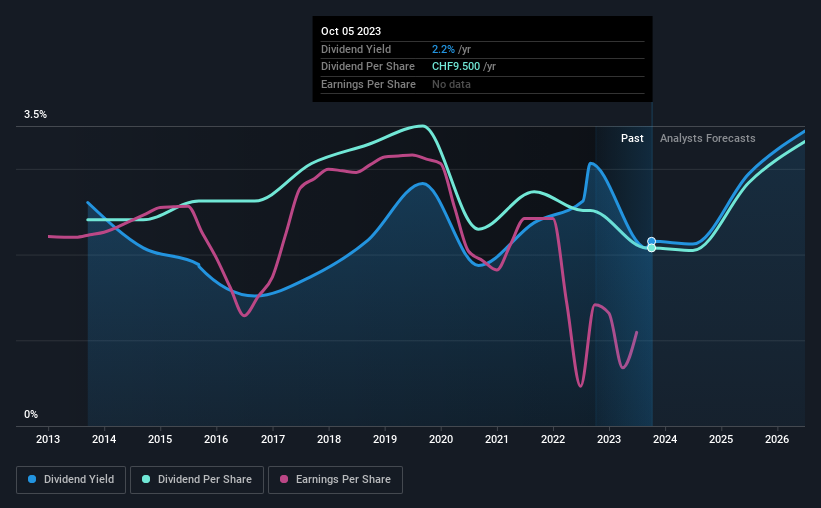
Task: Click the 2020 x-axis label
Action: [441, 439]
